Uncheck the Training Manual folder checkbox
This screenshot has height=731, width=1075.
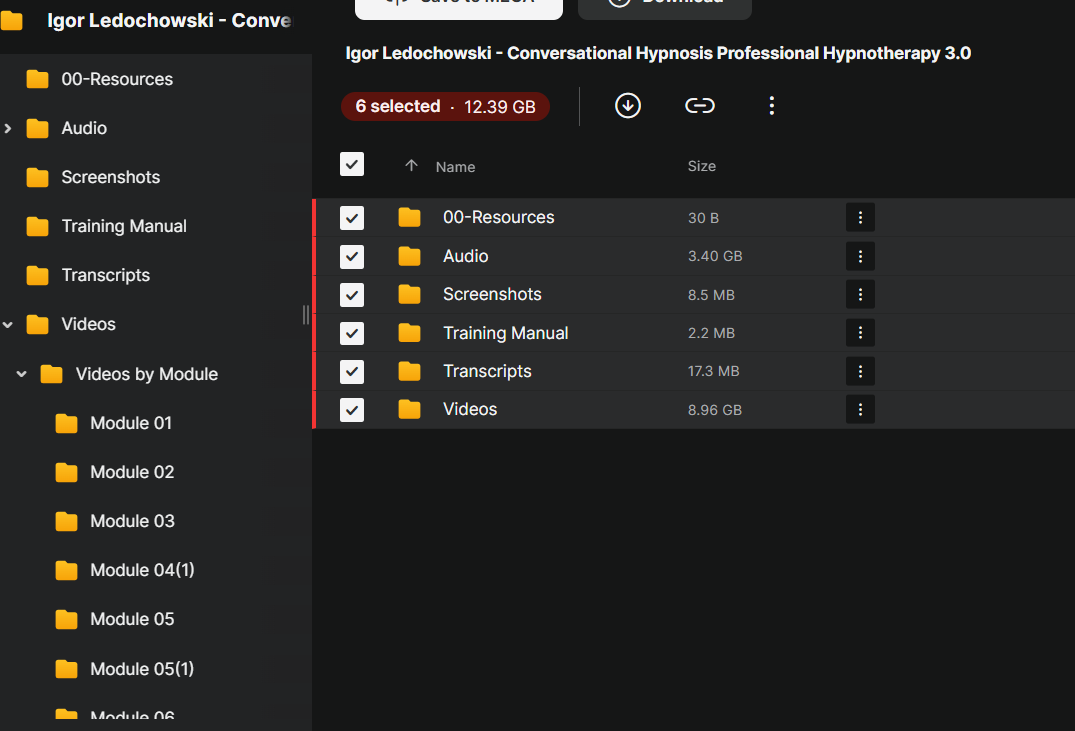(352, 333)
